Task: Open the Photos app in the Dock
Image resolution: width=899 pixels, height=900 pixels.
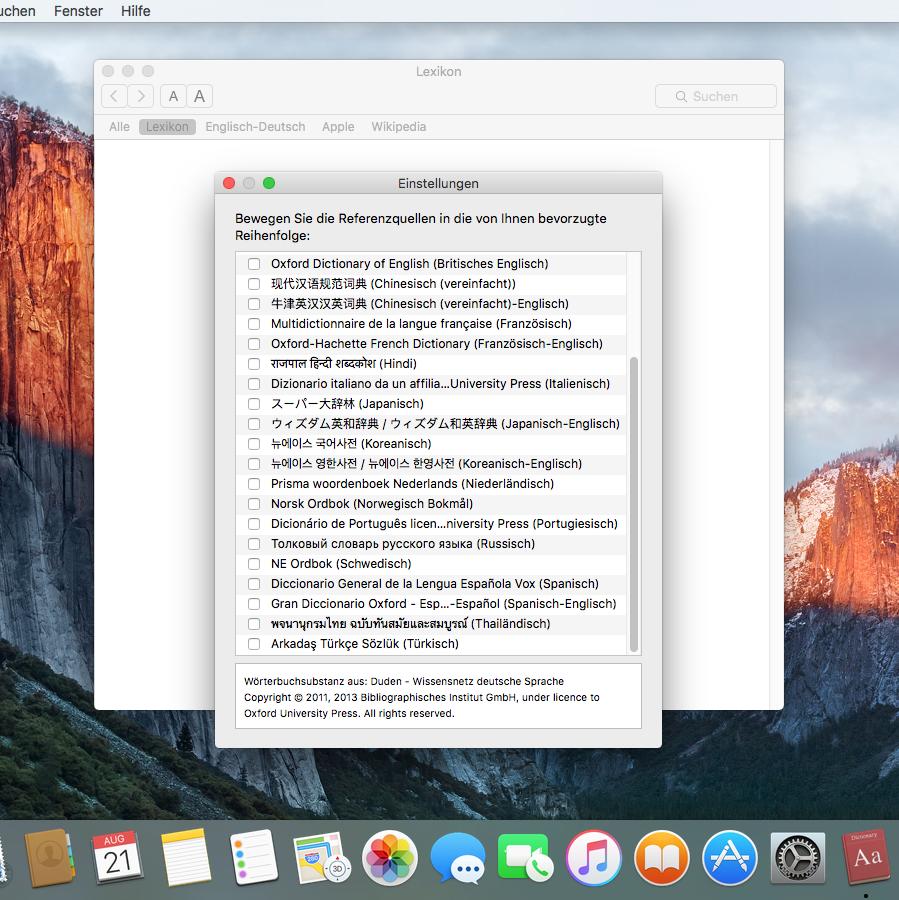Action: [x=390, y=858]
